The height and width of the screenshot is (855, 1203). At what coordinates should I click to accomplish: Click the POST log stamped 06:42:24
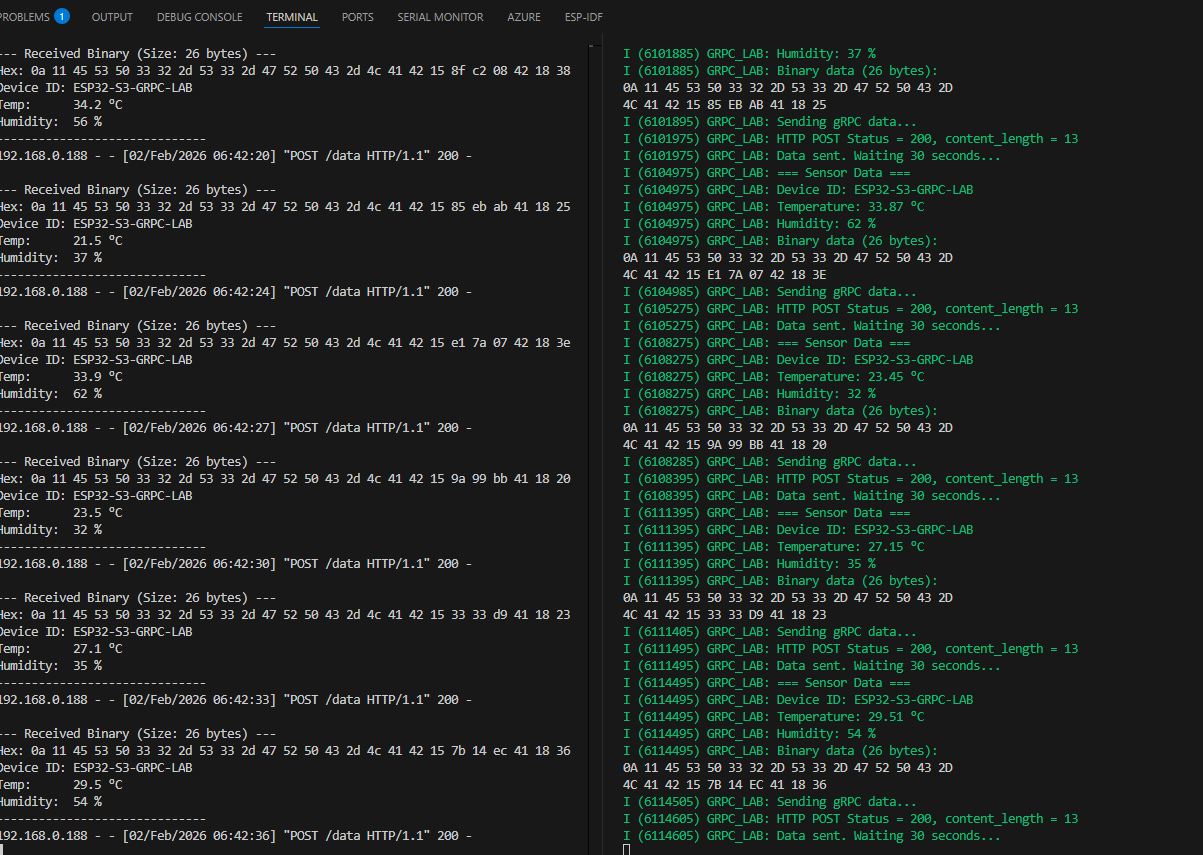236,292
